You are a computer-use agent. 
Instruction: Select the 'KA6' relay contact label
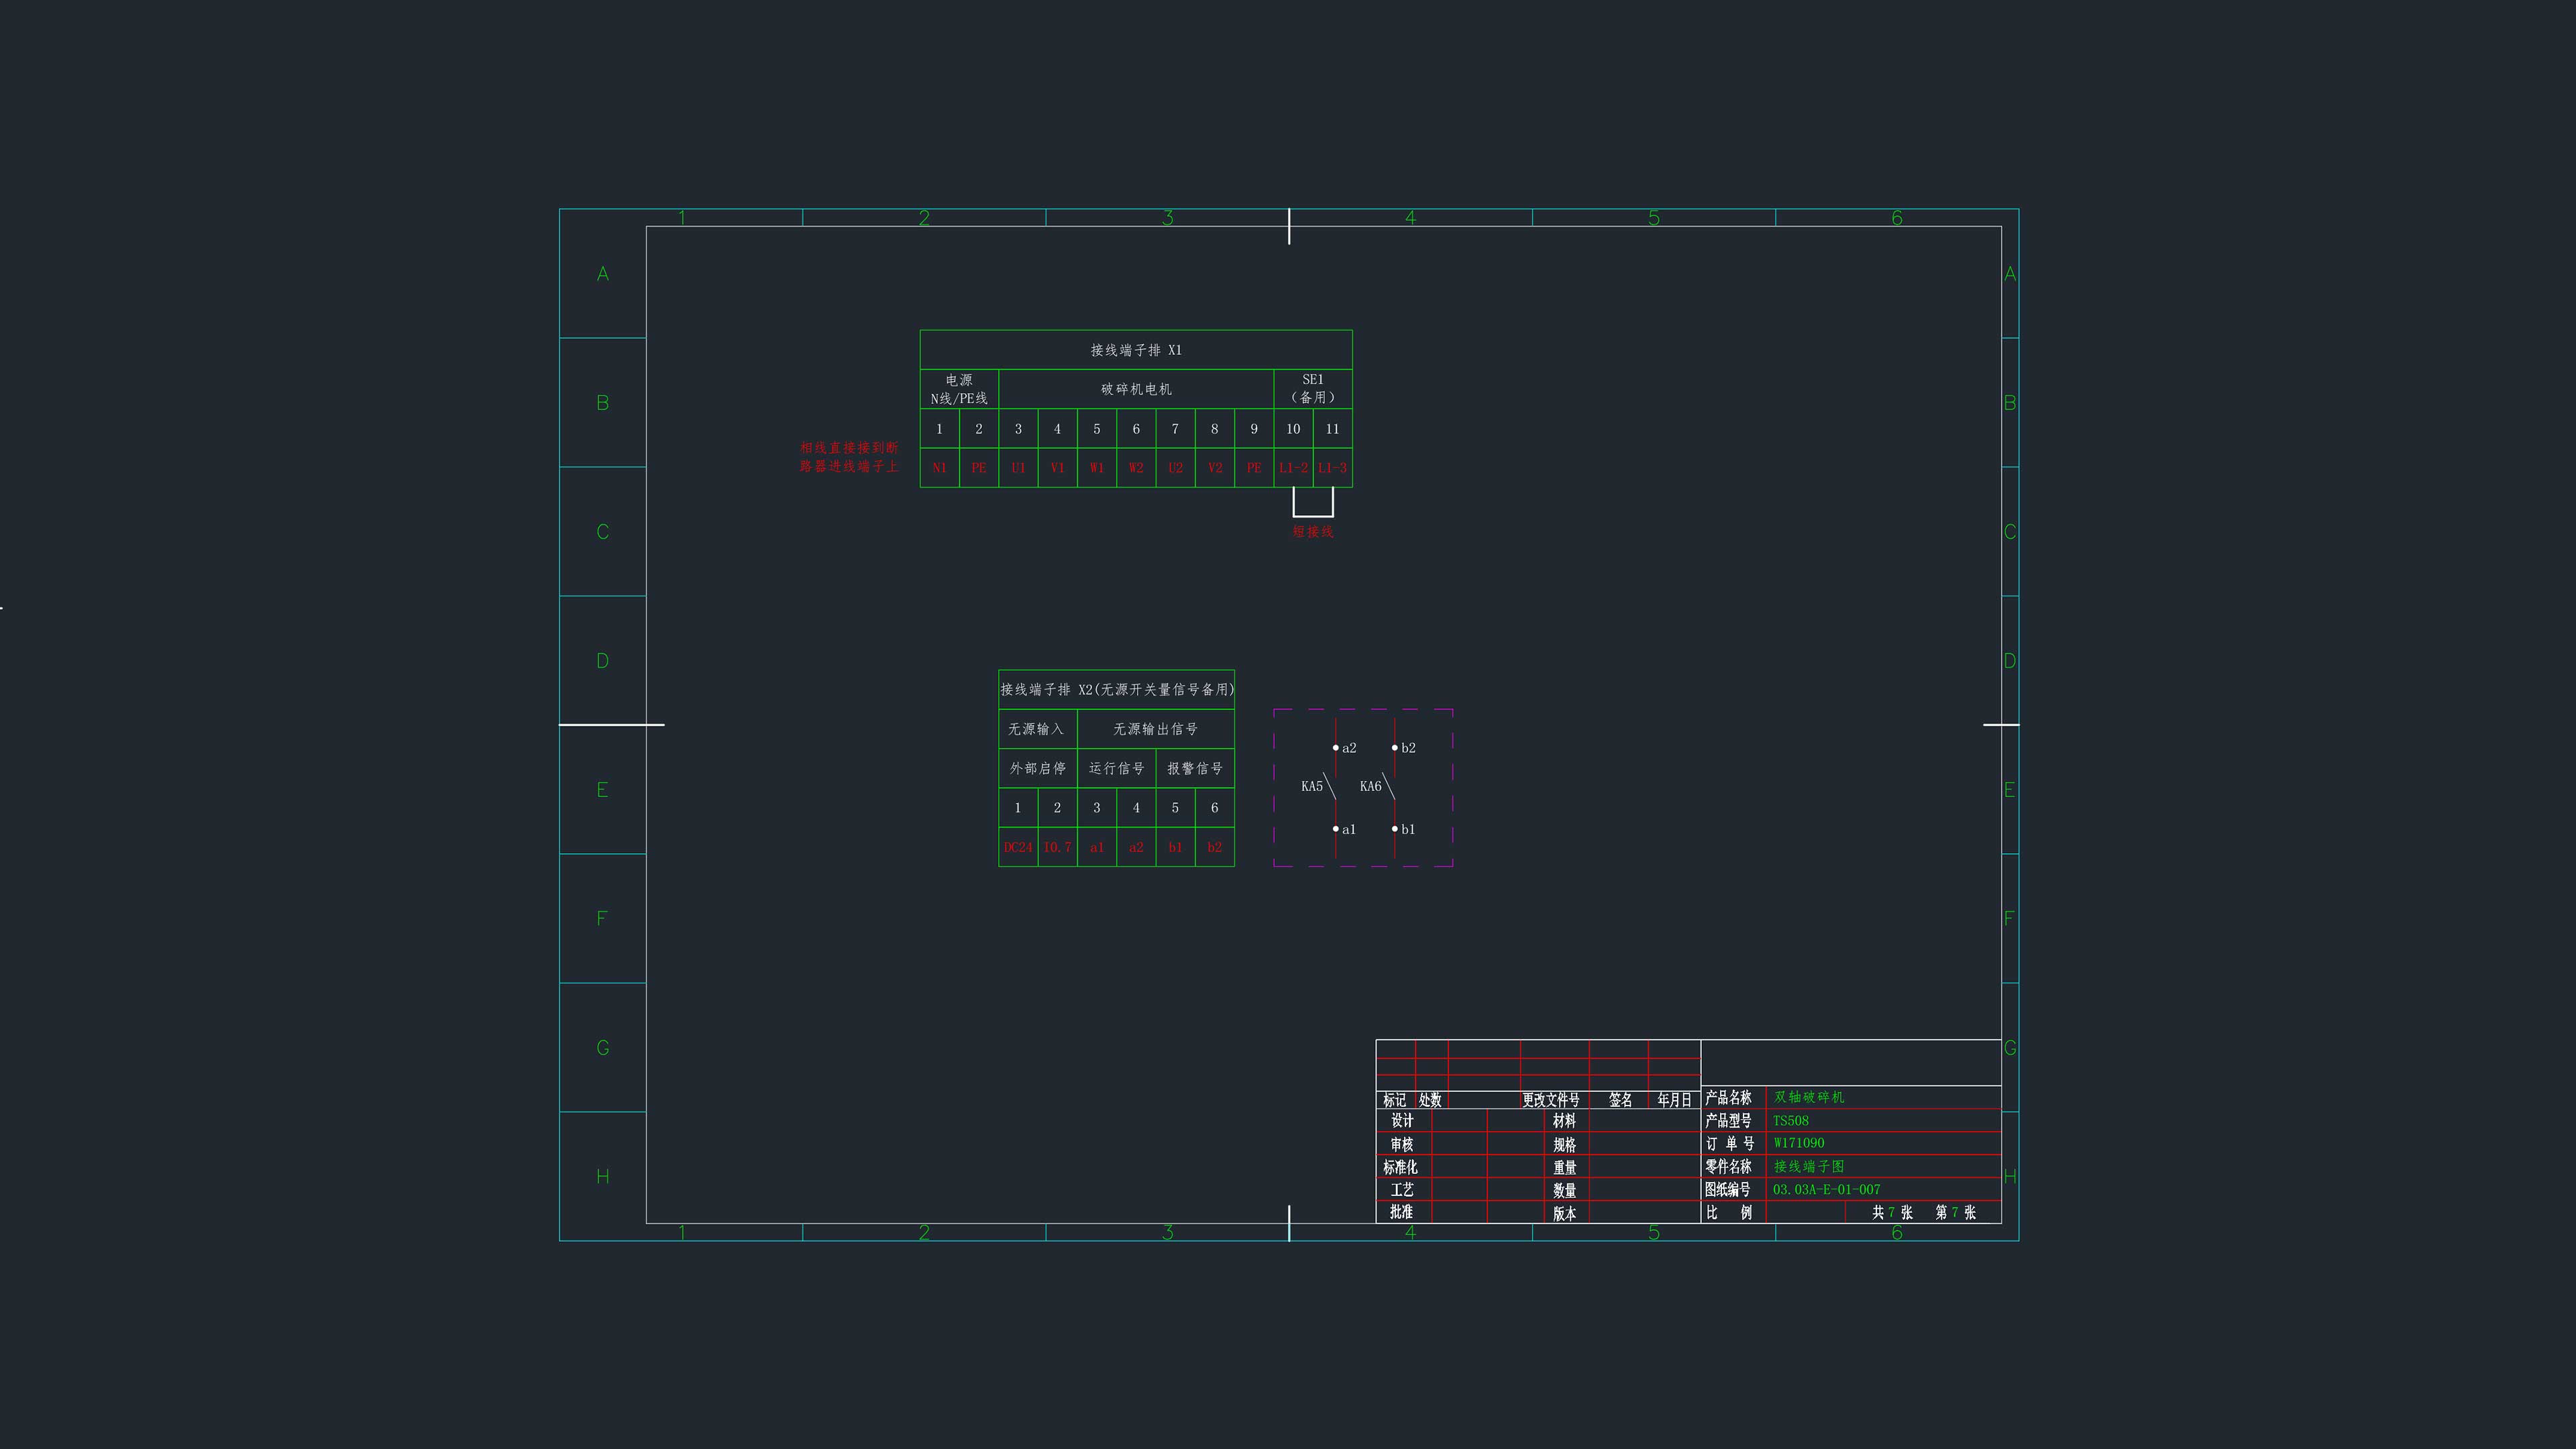(x=1371, y=787)
